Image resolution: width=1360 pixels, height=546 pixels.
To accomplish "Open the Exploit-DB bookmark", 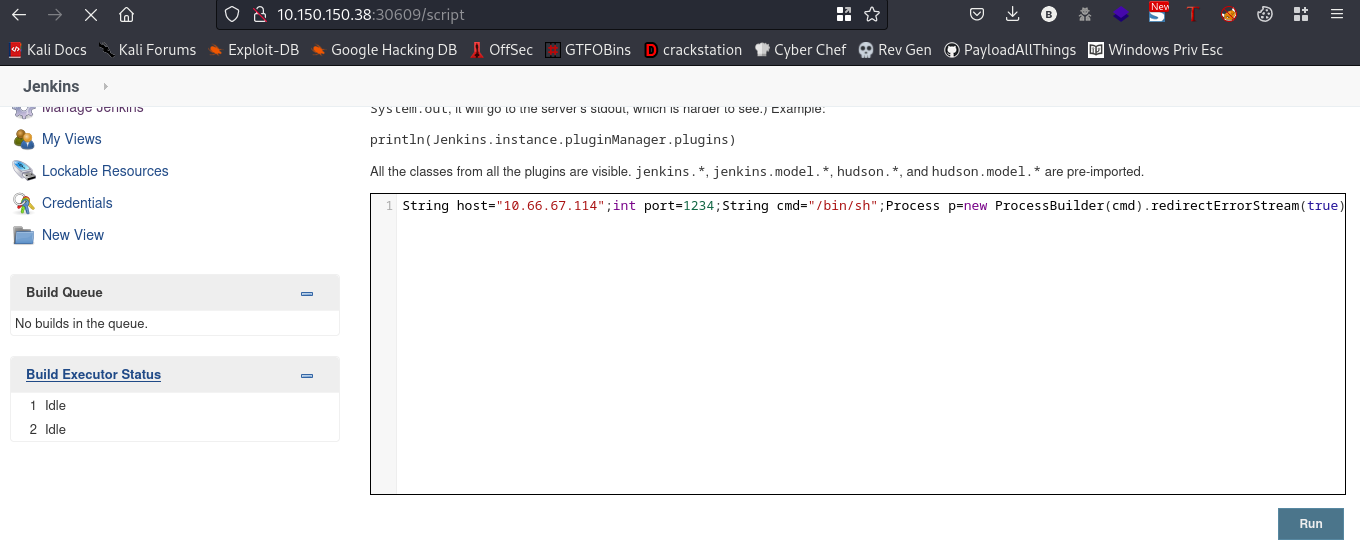I will point(254,49).
